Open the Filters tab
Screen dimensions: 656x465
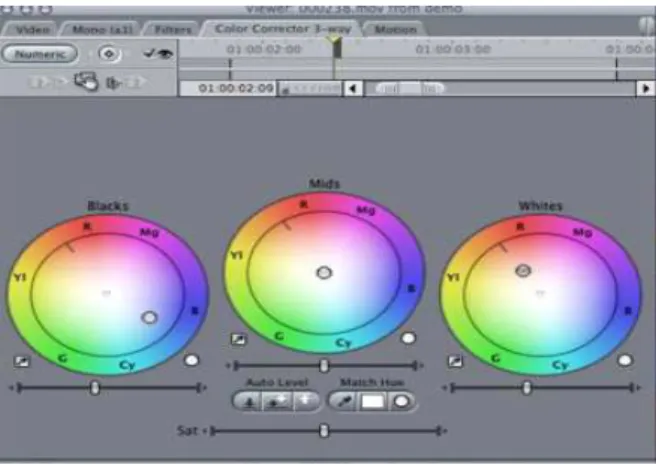pyautogui.click(x=172, y=29)
